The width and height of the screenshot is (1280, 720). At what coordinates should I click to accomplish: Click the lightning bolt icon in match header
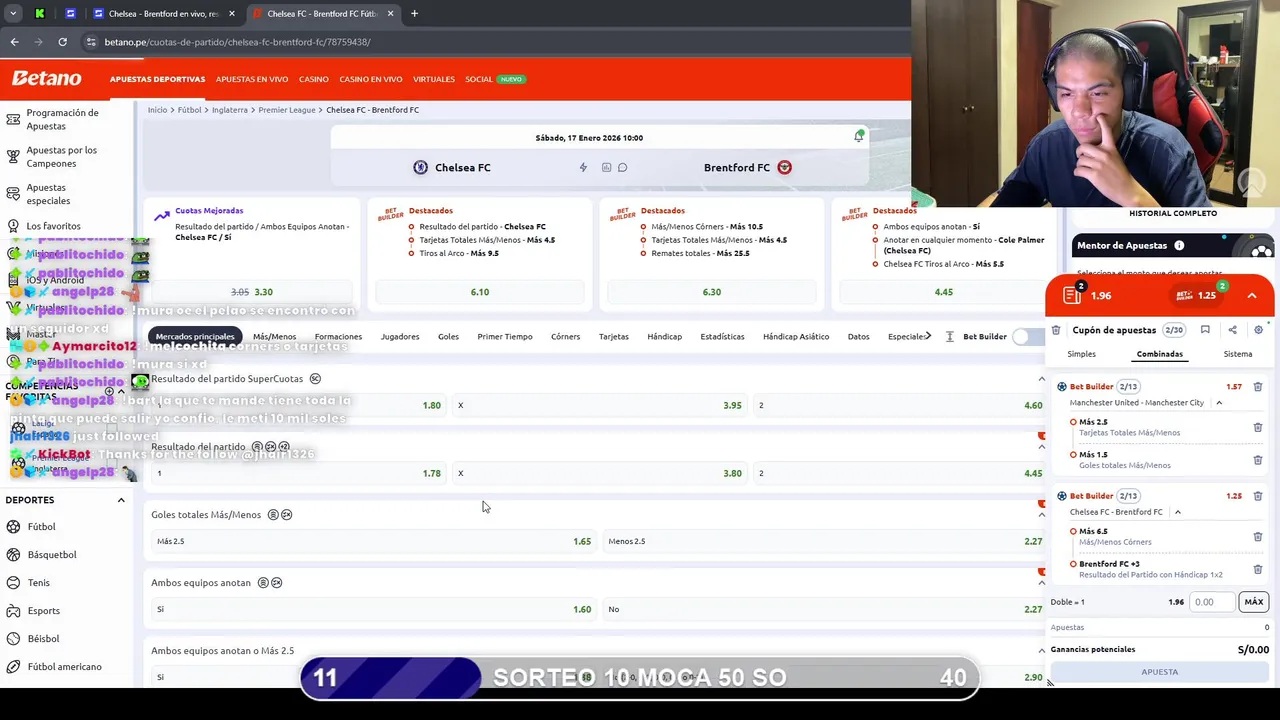click(583, 167)
